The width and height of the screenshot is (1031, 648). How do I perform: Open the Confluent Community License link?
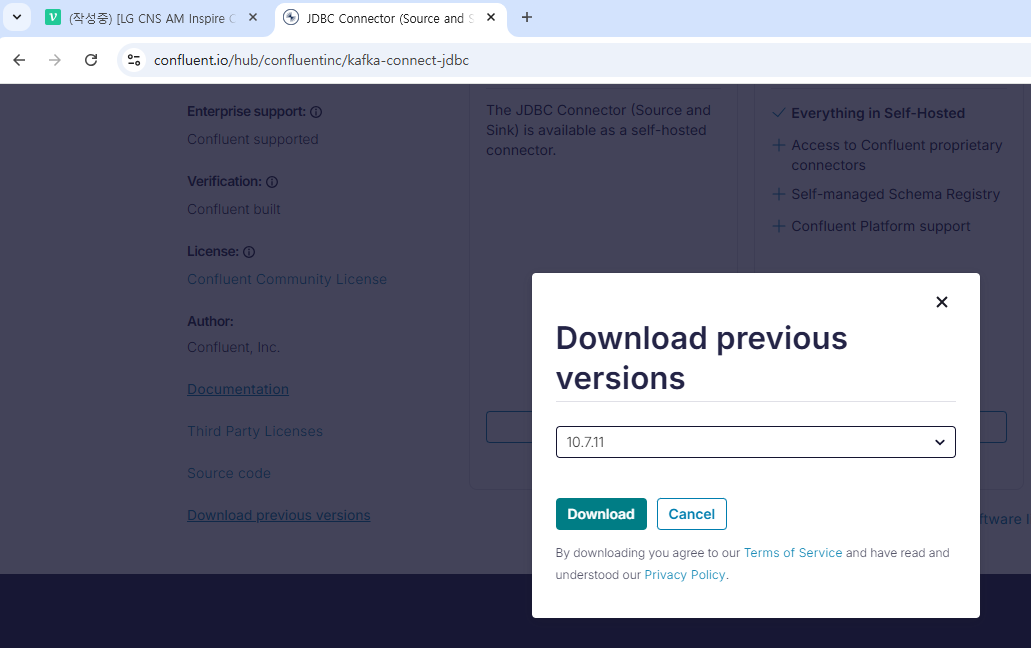tap(287, 279)
